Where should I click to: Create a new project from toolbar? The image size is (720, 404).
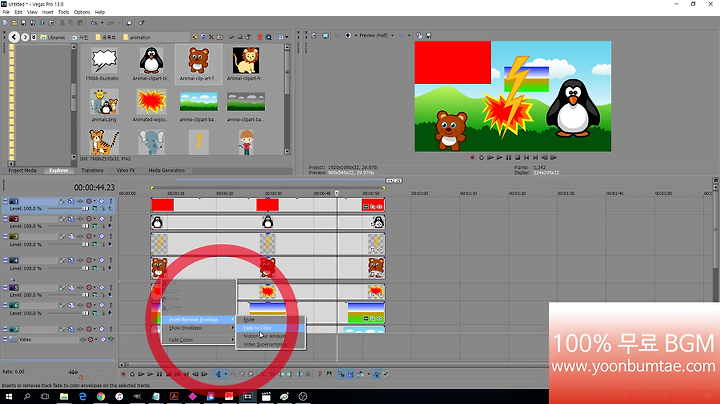[x=5, y=22]
